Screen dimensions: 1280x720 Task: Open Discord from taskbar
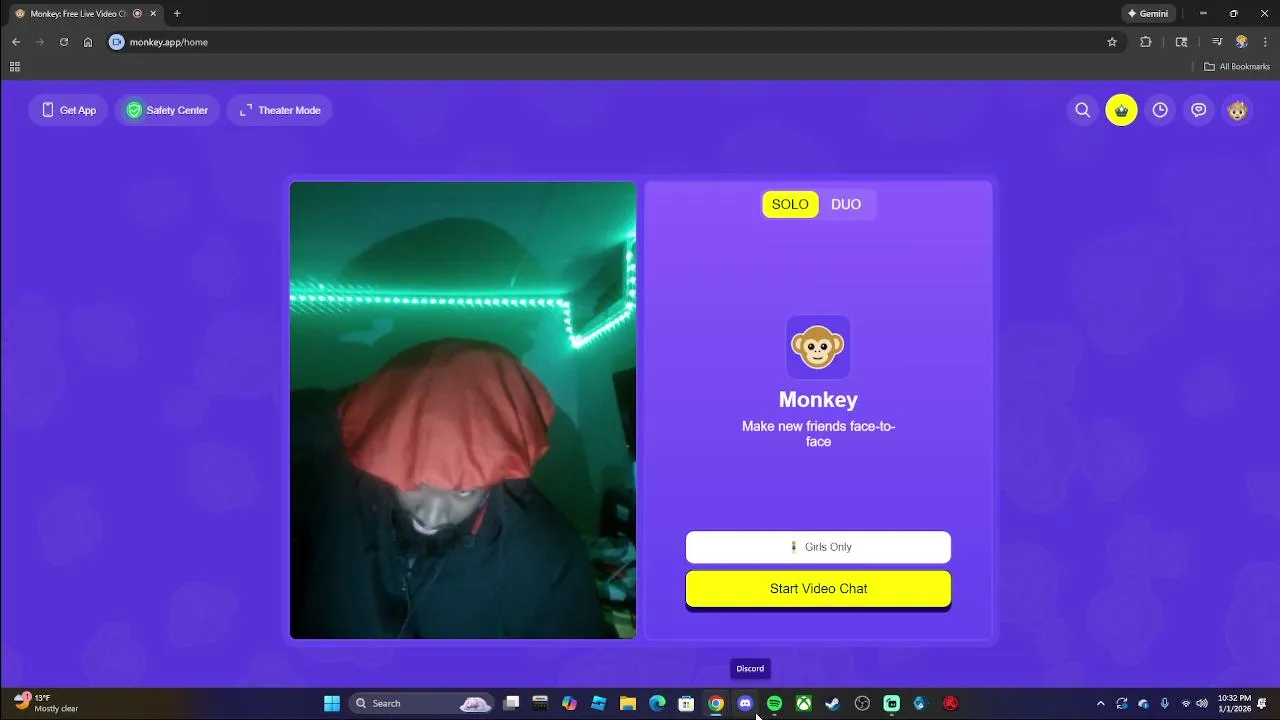pyautogui.click(x=745, y=703)
